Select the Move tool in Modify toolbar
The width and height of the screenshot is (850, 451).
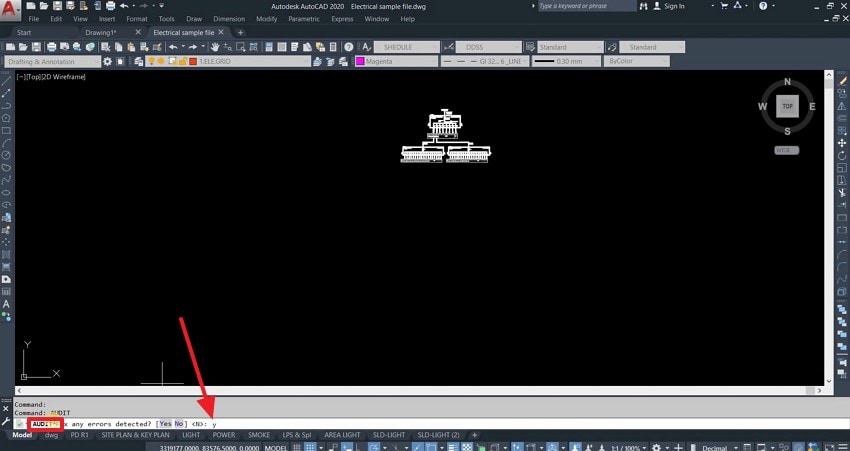click(842, 143)
